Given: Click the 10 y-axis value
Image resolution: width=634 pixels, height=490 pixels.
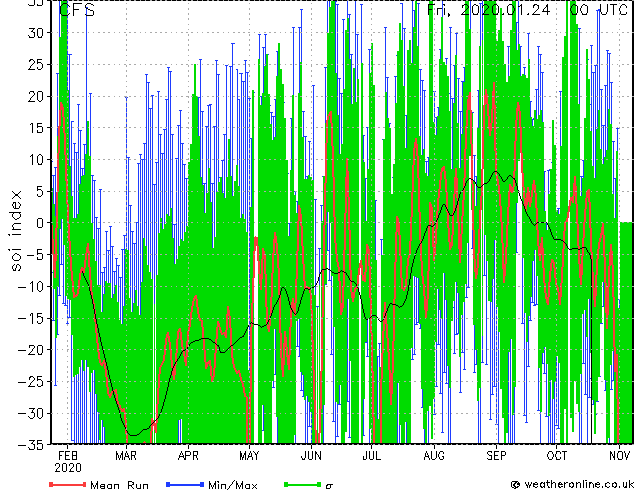Looking at the screenshot, I should point(35,160).
